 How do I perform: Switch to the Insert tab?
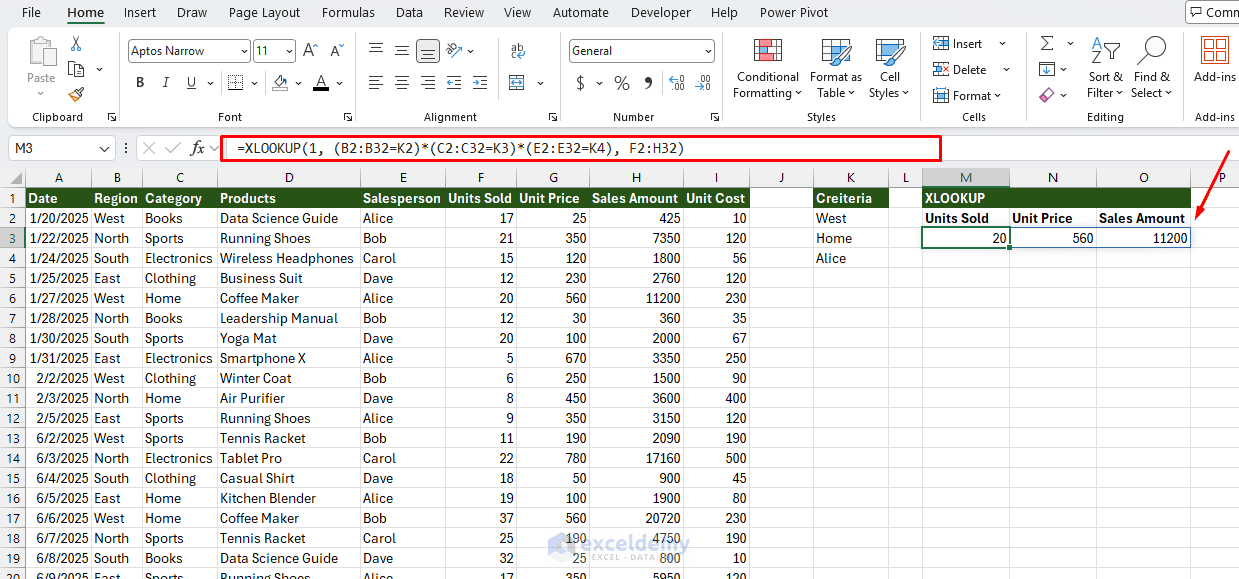(x=140, y=12)
